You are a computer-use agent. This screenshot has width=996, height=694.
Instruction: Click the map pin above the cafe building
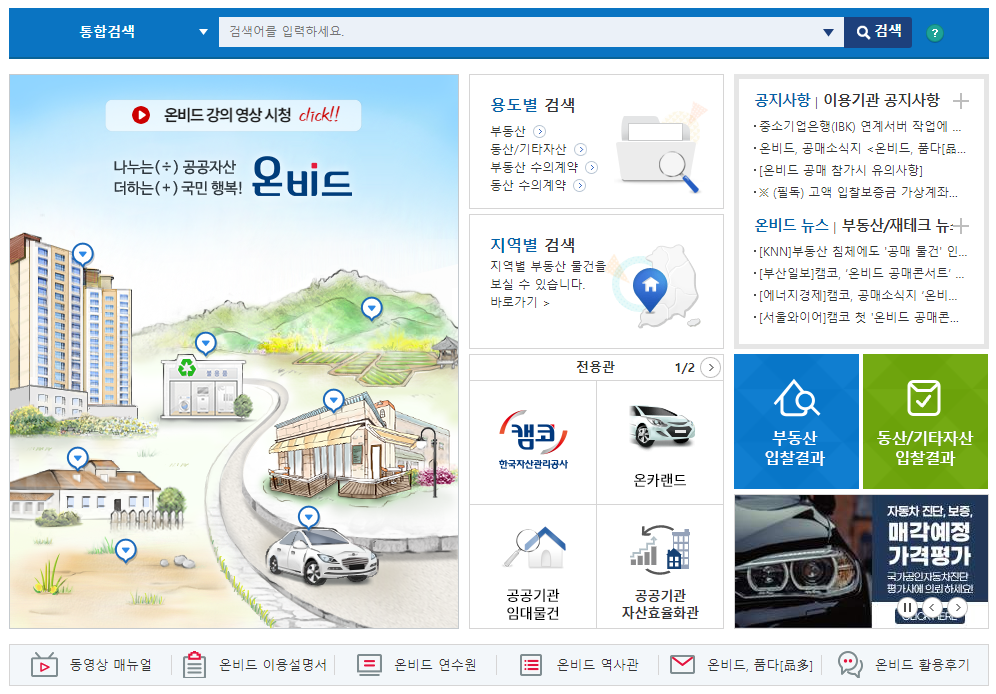click(x=333, y=400)
